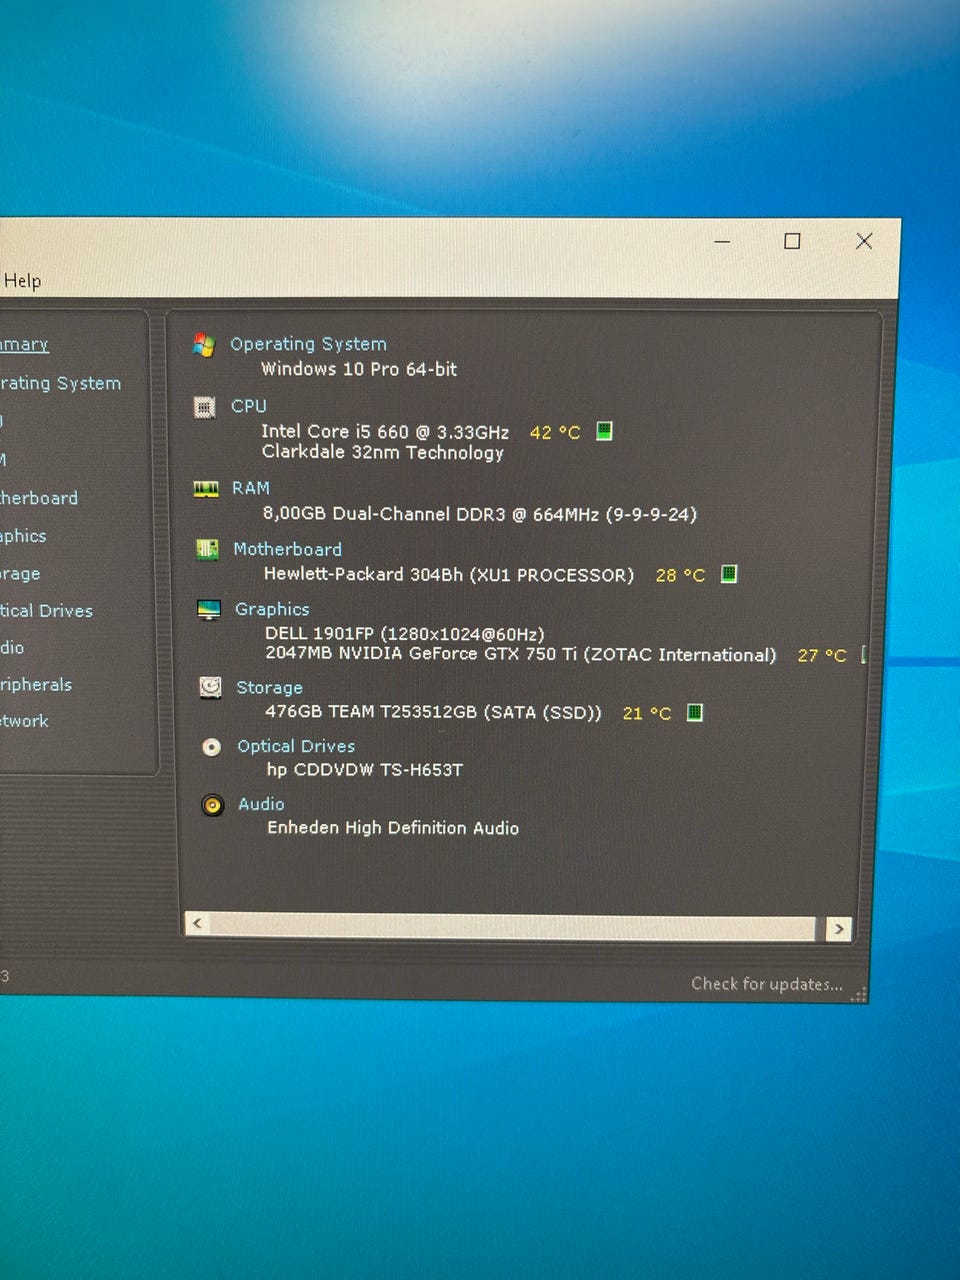Open the Motherboard section heading
Screen dimensions: 960x1280
click(287, 549)
